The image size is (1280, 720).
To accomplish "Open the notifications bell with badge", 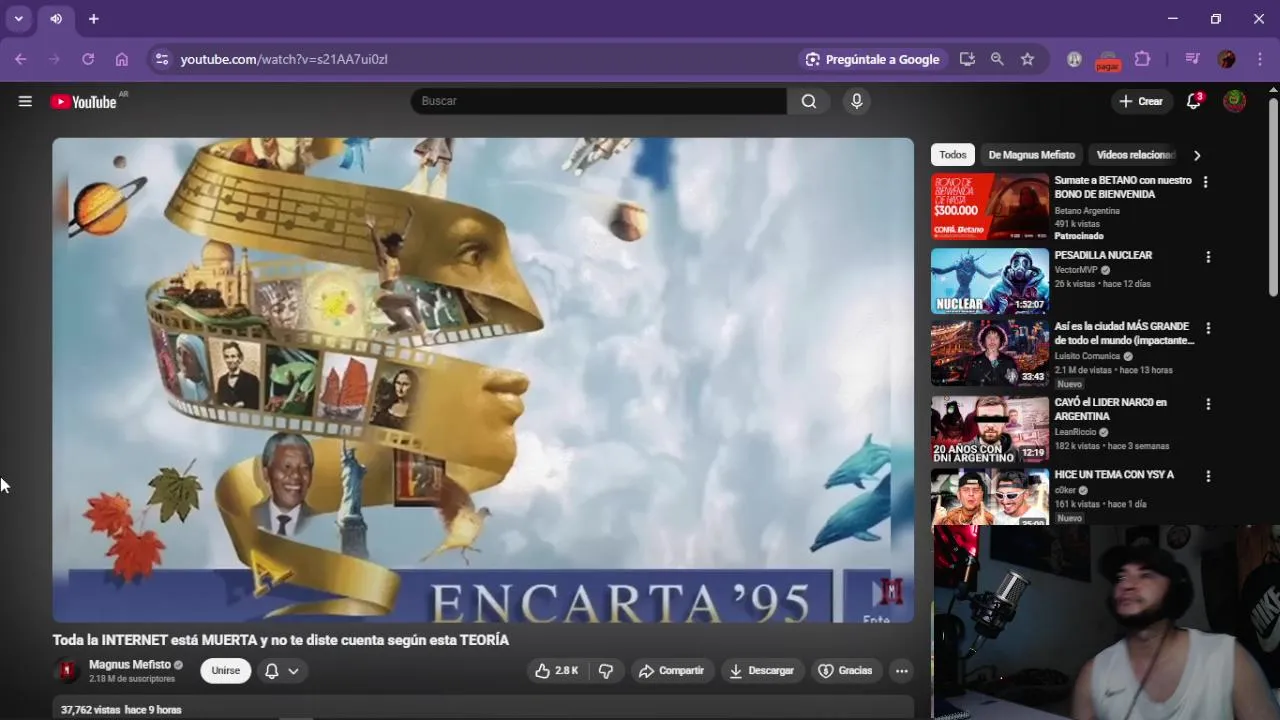I will (1193, 101).
